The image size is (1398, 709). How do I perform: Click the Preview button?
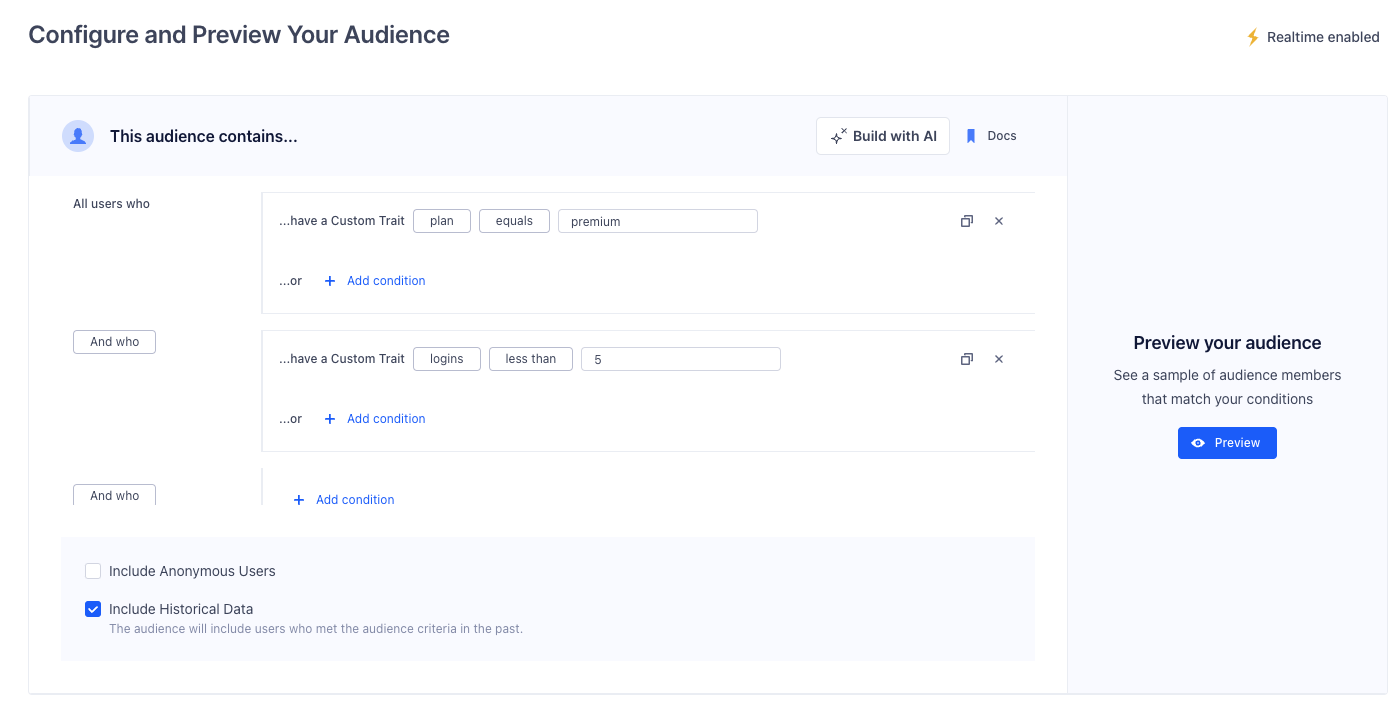click(x=1227, y=442)
